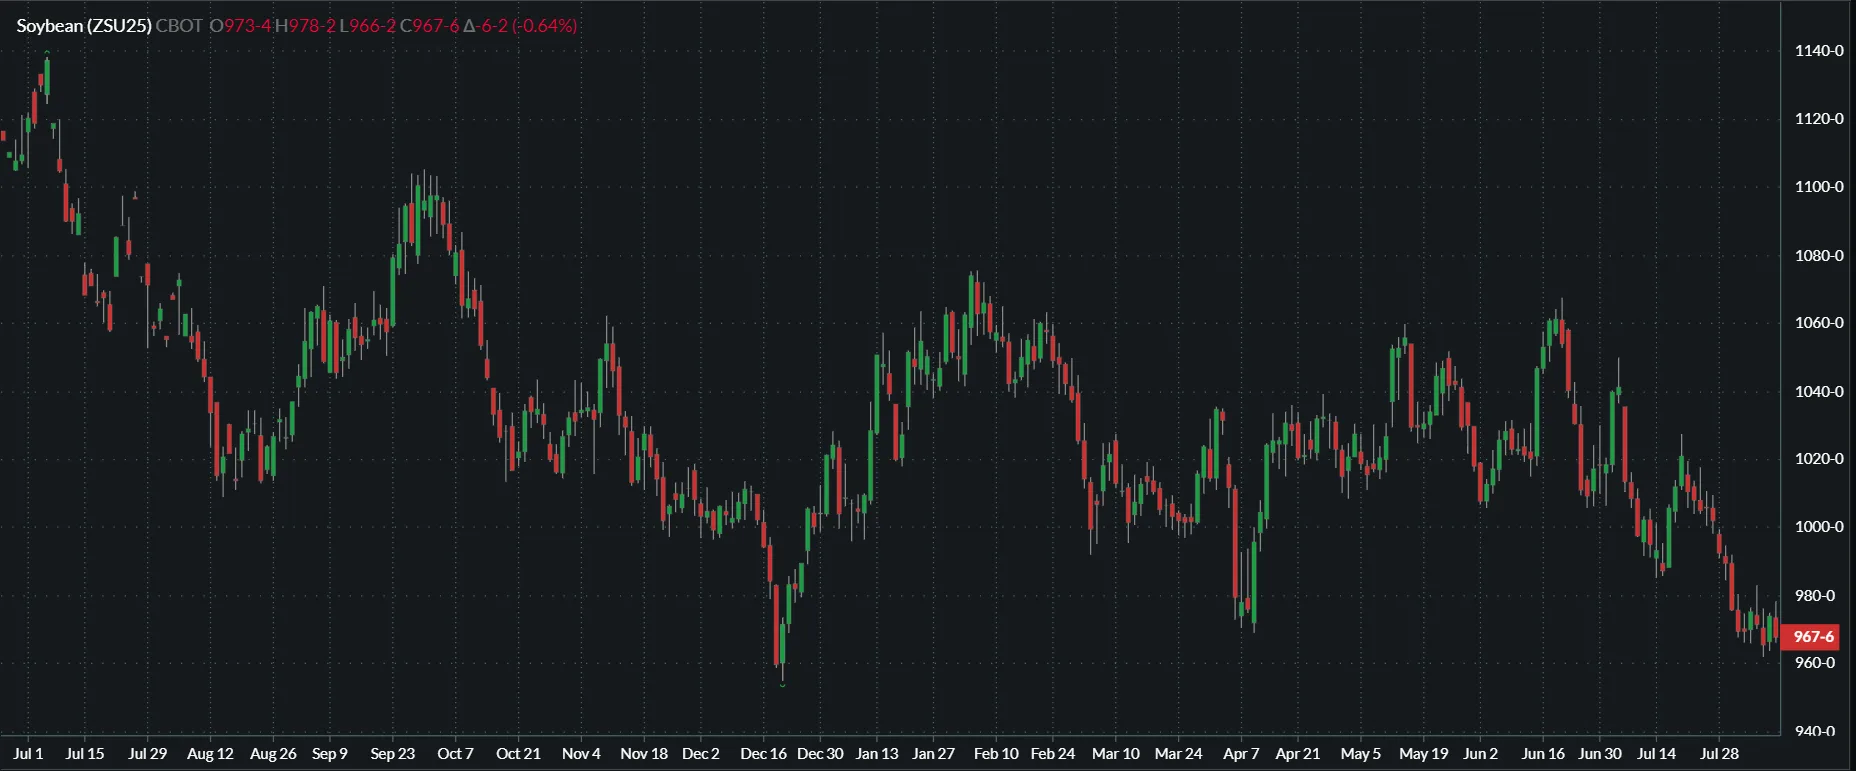Select the open value O973-4
This screenshot has width=1856, height=771.
240,26
